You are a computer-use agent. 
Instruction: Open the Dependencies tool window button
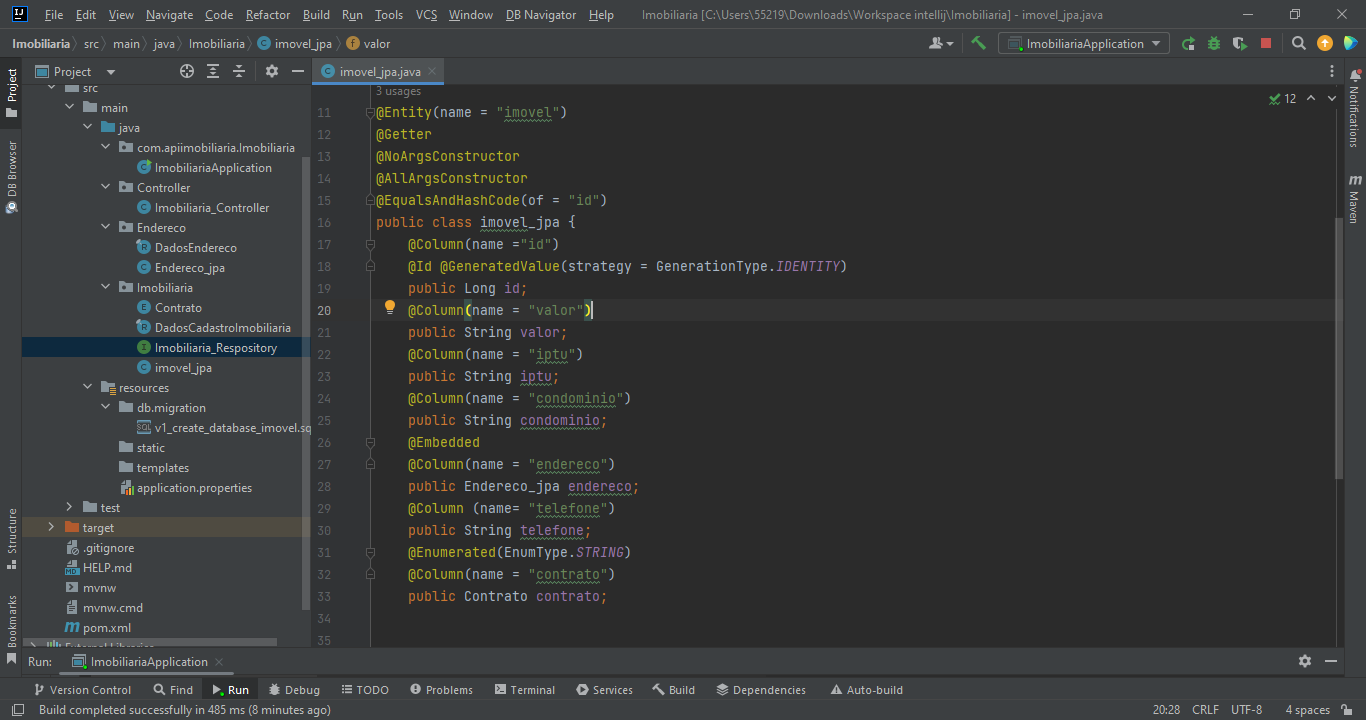(761, 689)
